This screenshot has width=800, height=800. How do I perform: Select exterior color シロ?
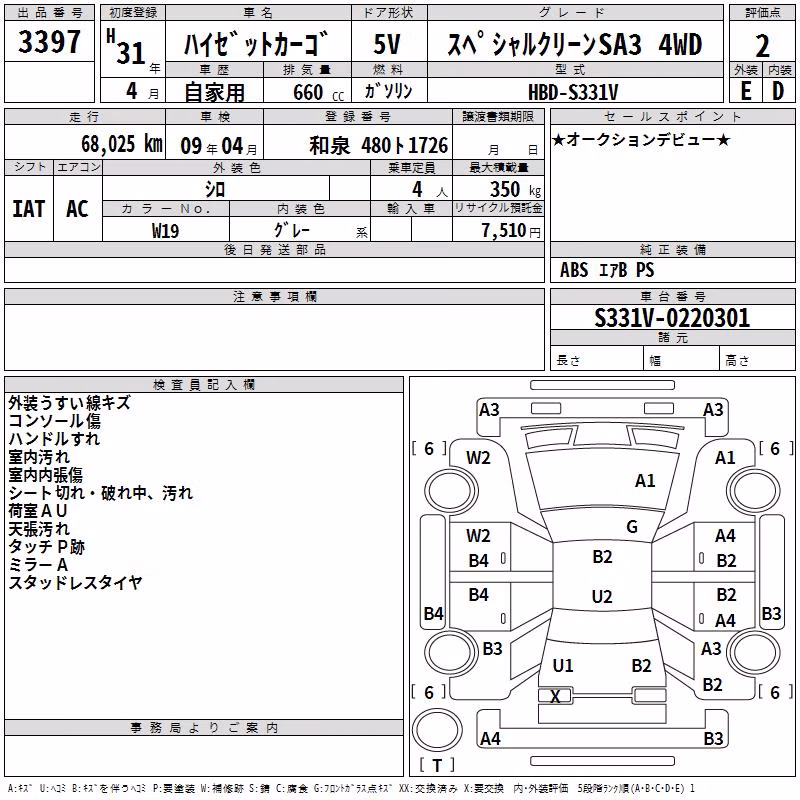point(215,190)
